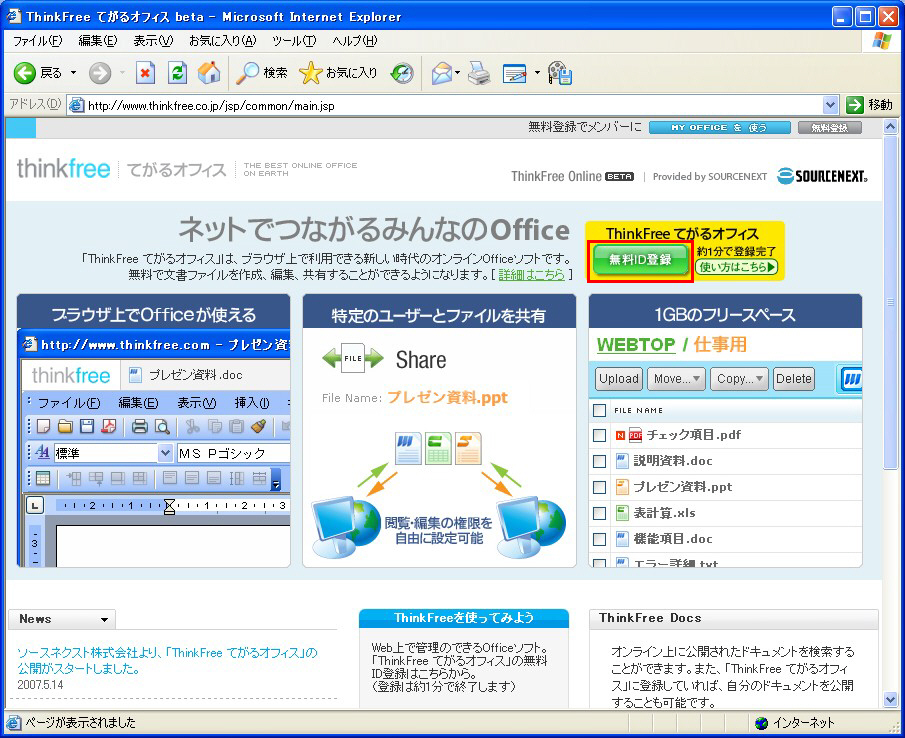Viewport: 905px width, 738px height.
Task: Click the green Share FILE arrows icon
Action: [x=353, y=358]
